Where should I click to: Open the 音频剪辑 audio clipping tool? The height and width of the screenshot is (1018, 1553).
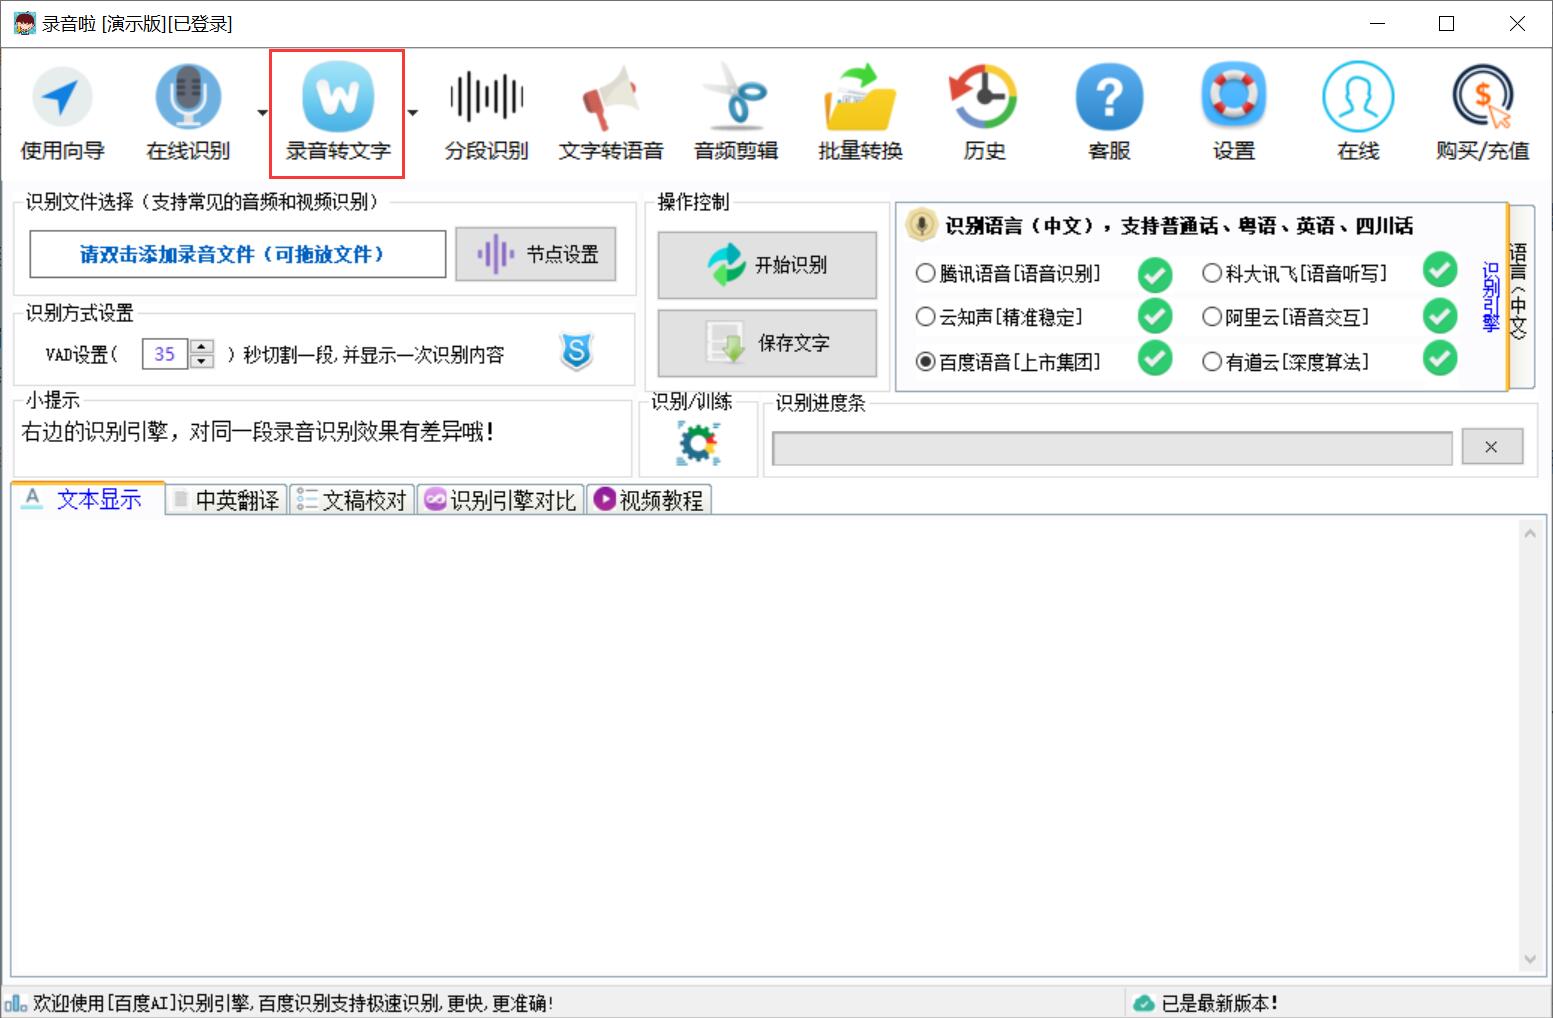(736, 112)
